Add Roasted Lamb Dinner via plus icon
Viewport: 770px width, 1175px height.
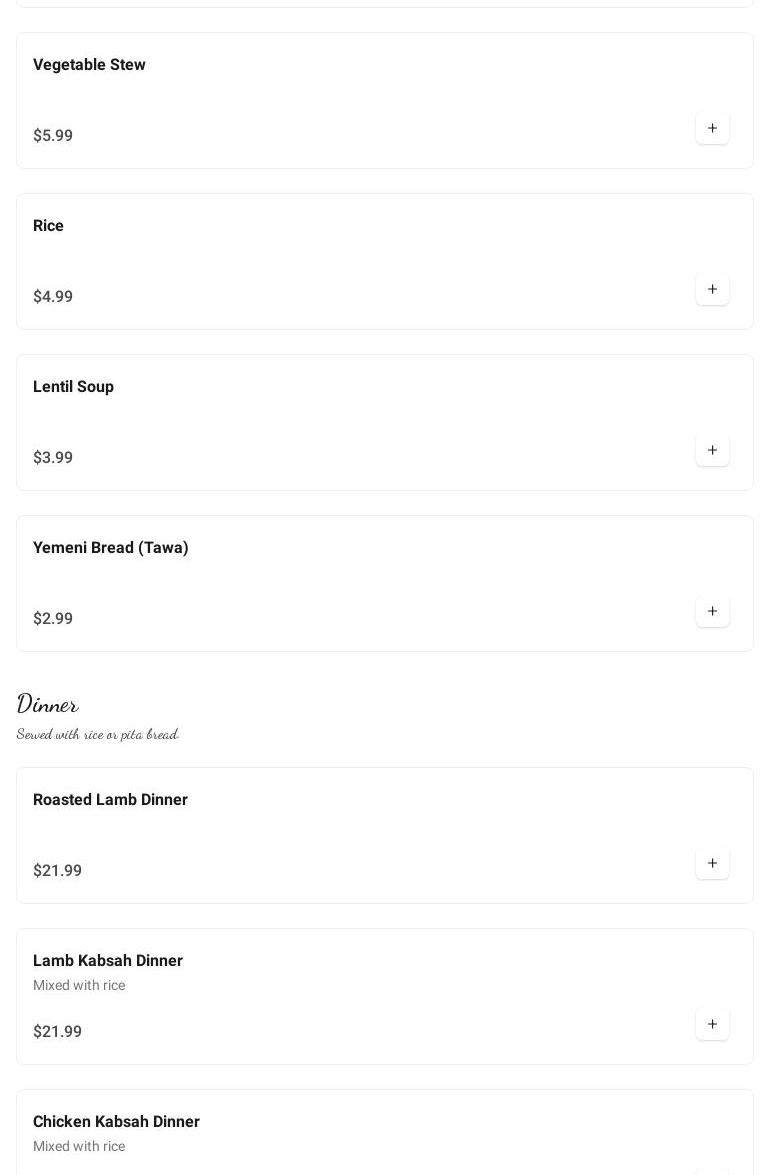pyautogui.click(x=712, y=863)
